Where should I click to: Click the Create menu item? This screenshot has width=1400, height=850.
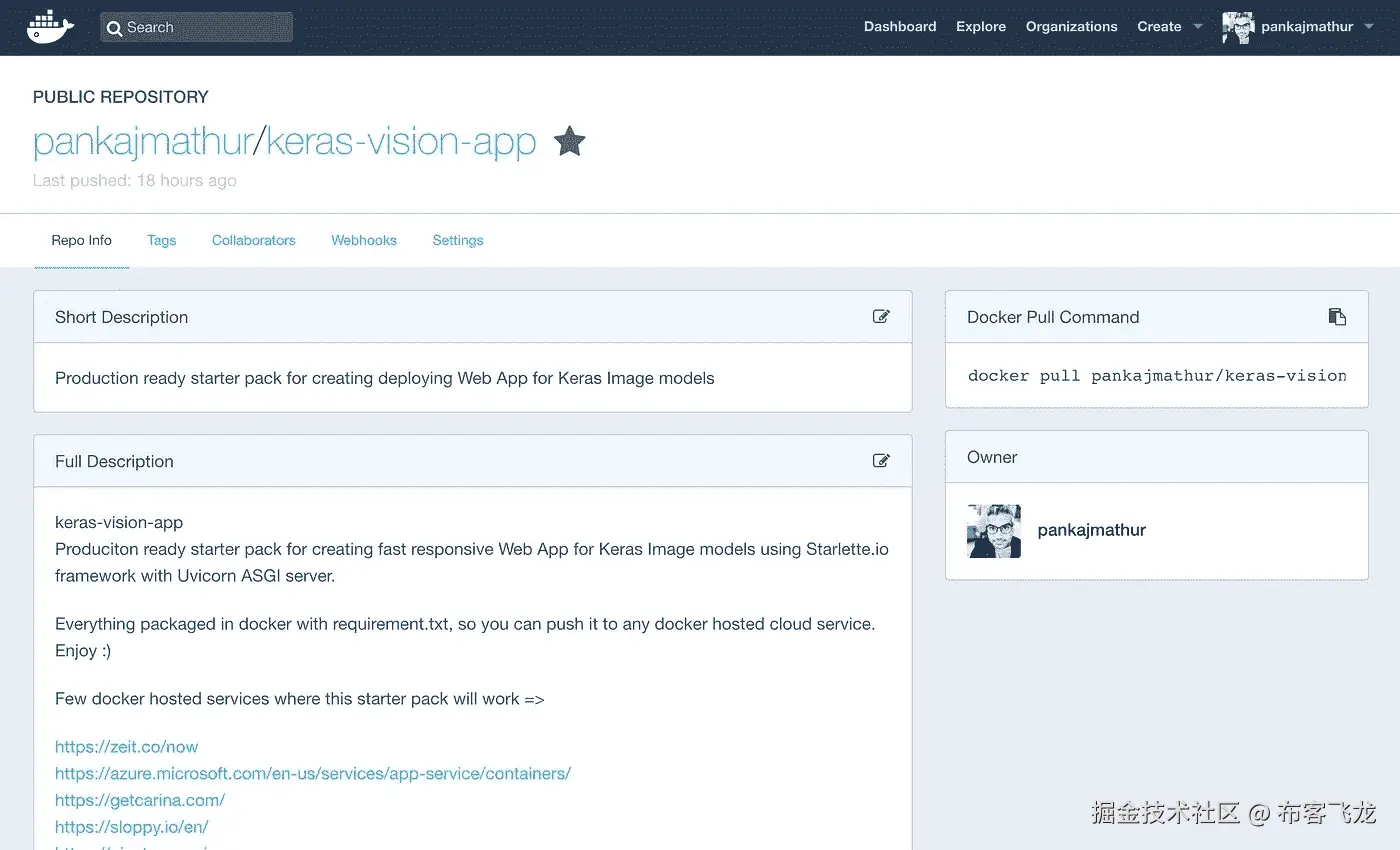point(1159,27)
